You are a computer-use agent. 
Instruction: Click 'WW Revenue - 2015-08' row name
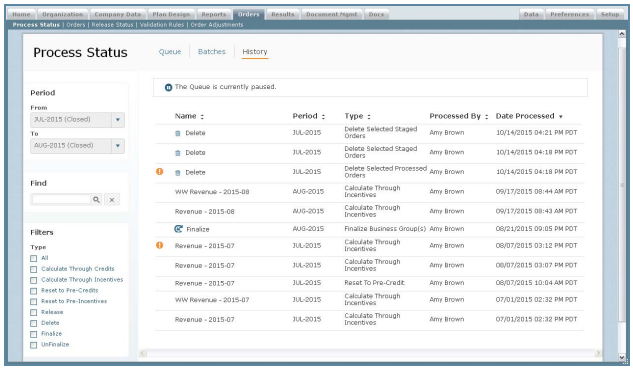[212, 192]
